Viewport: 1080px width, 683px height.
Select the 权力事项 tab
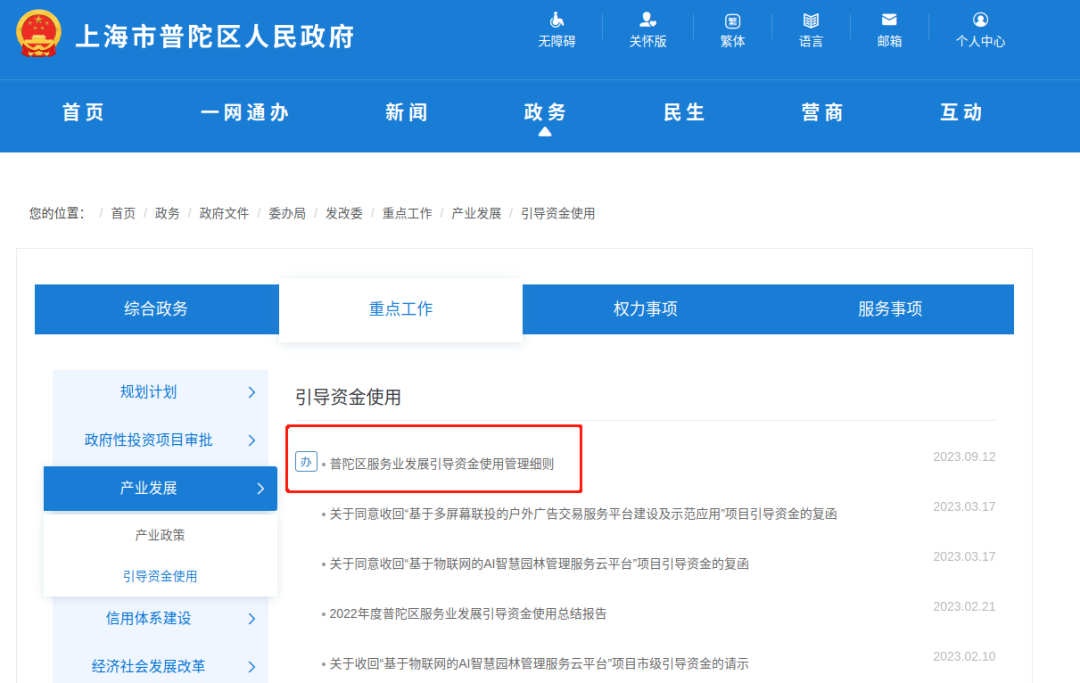pos(645,309)
